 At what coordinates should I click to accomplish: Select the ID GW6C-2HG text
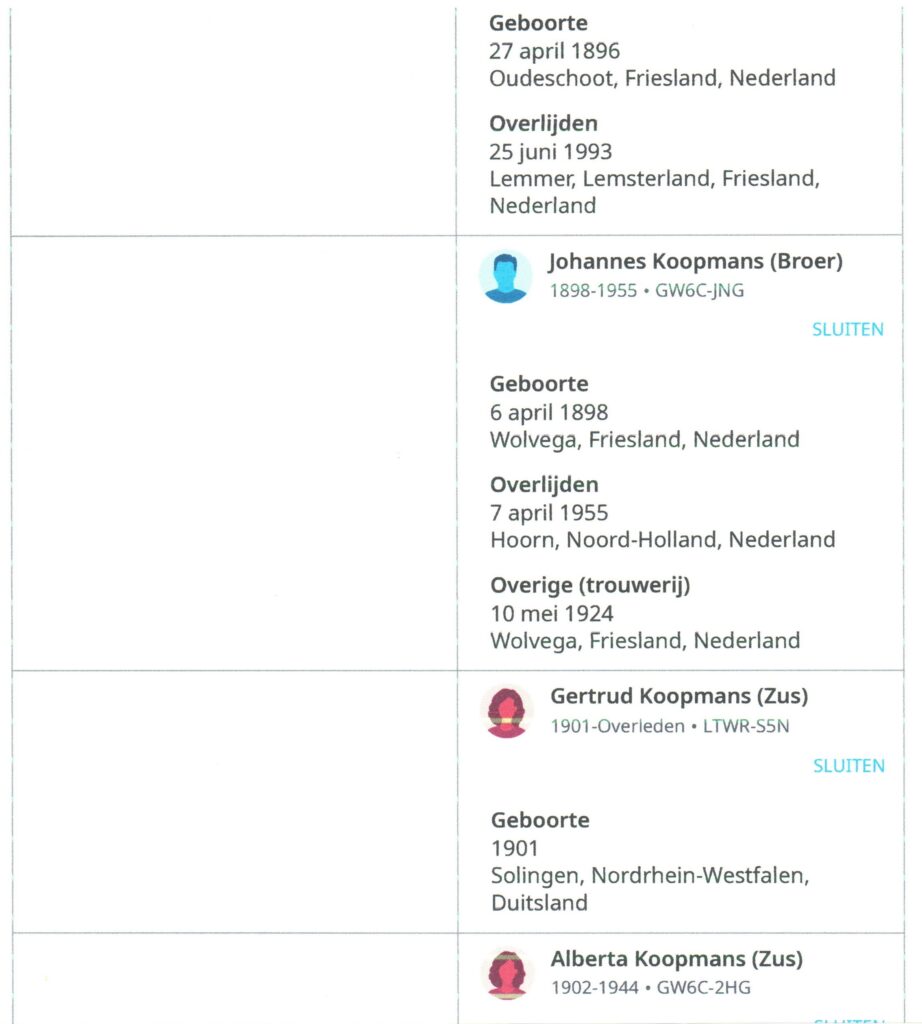coord(703,987)
